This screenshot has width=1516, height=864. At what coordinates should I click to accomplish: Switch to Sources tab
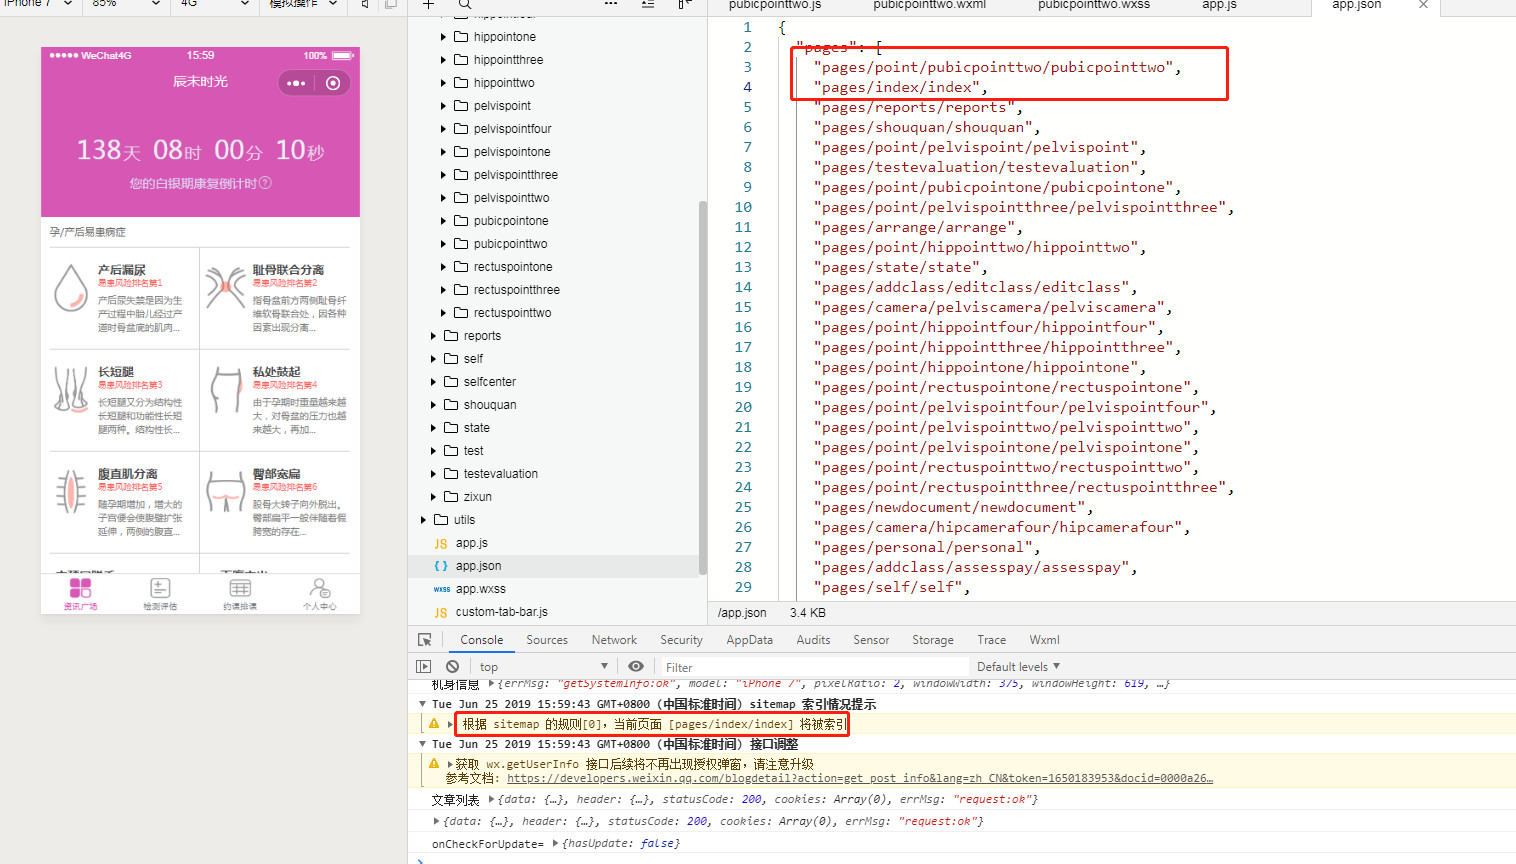[547, 640]
